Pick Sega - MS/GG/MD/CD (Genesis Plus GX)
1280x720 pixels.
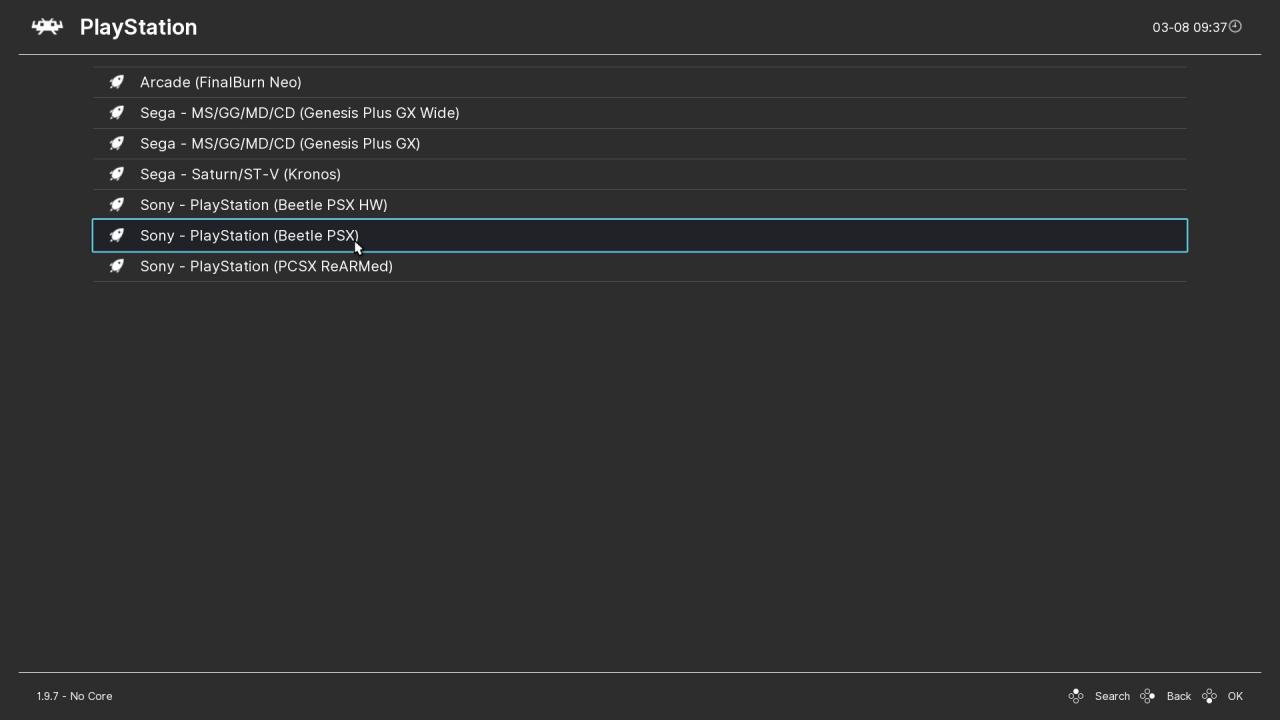point(640,144)
